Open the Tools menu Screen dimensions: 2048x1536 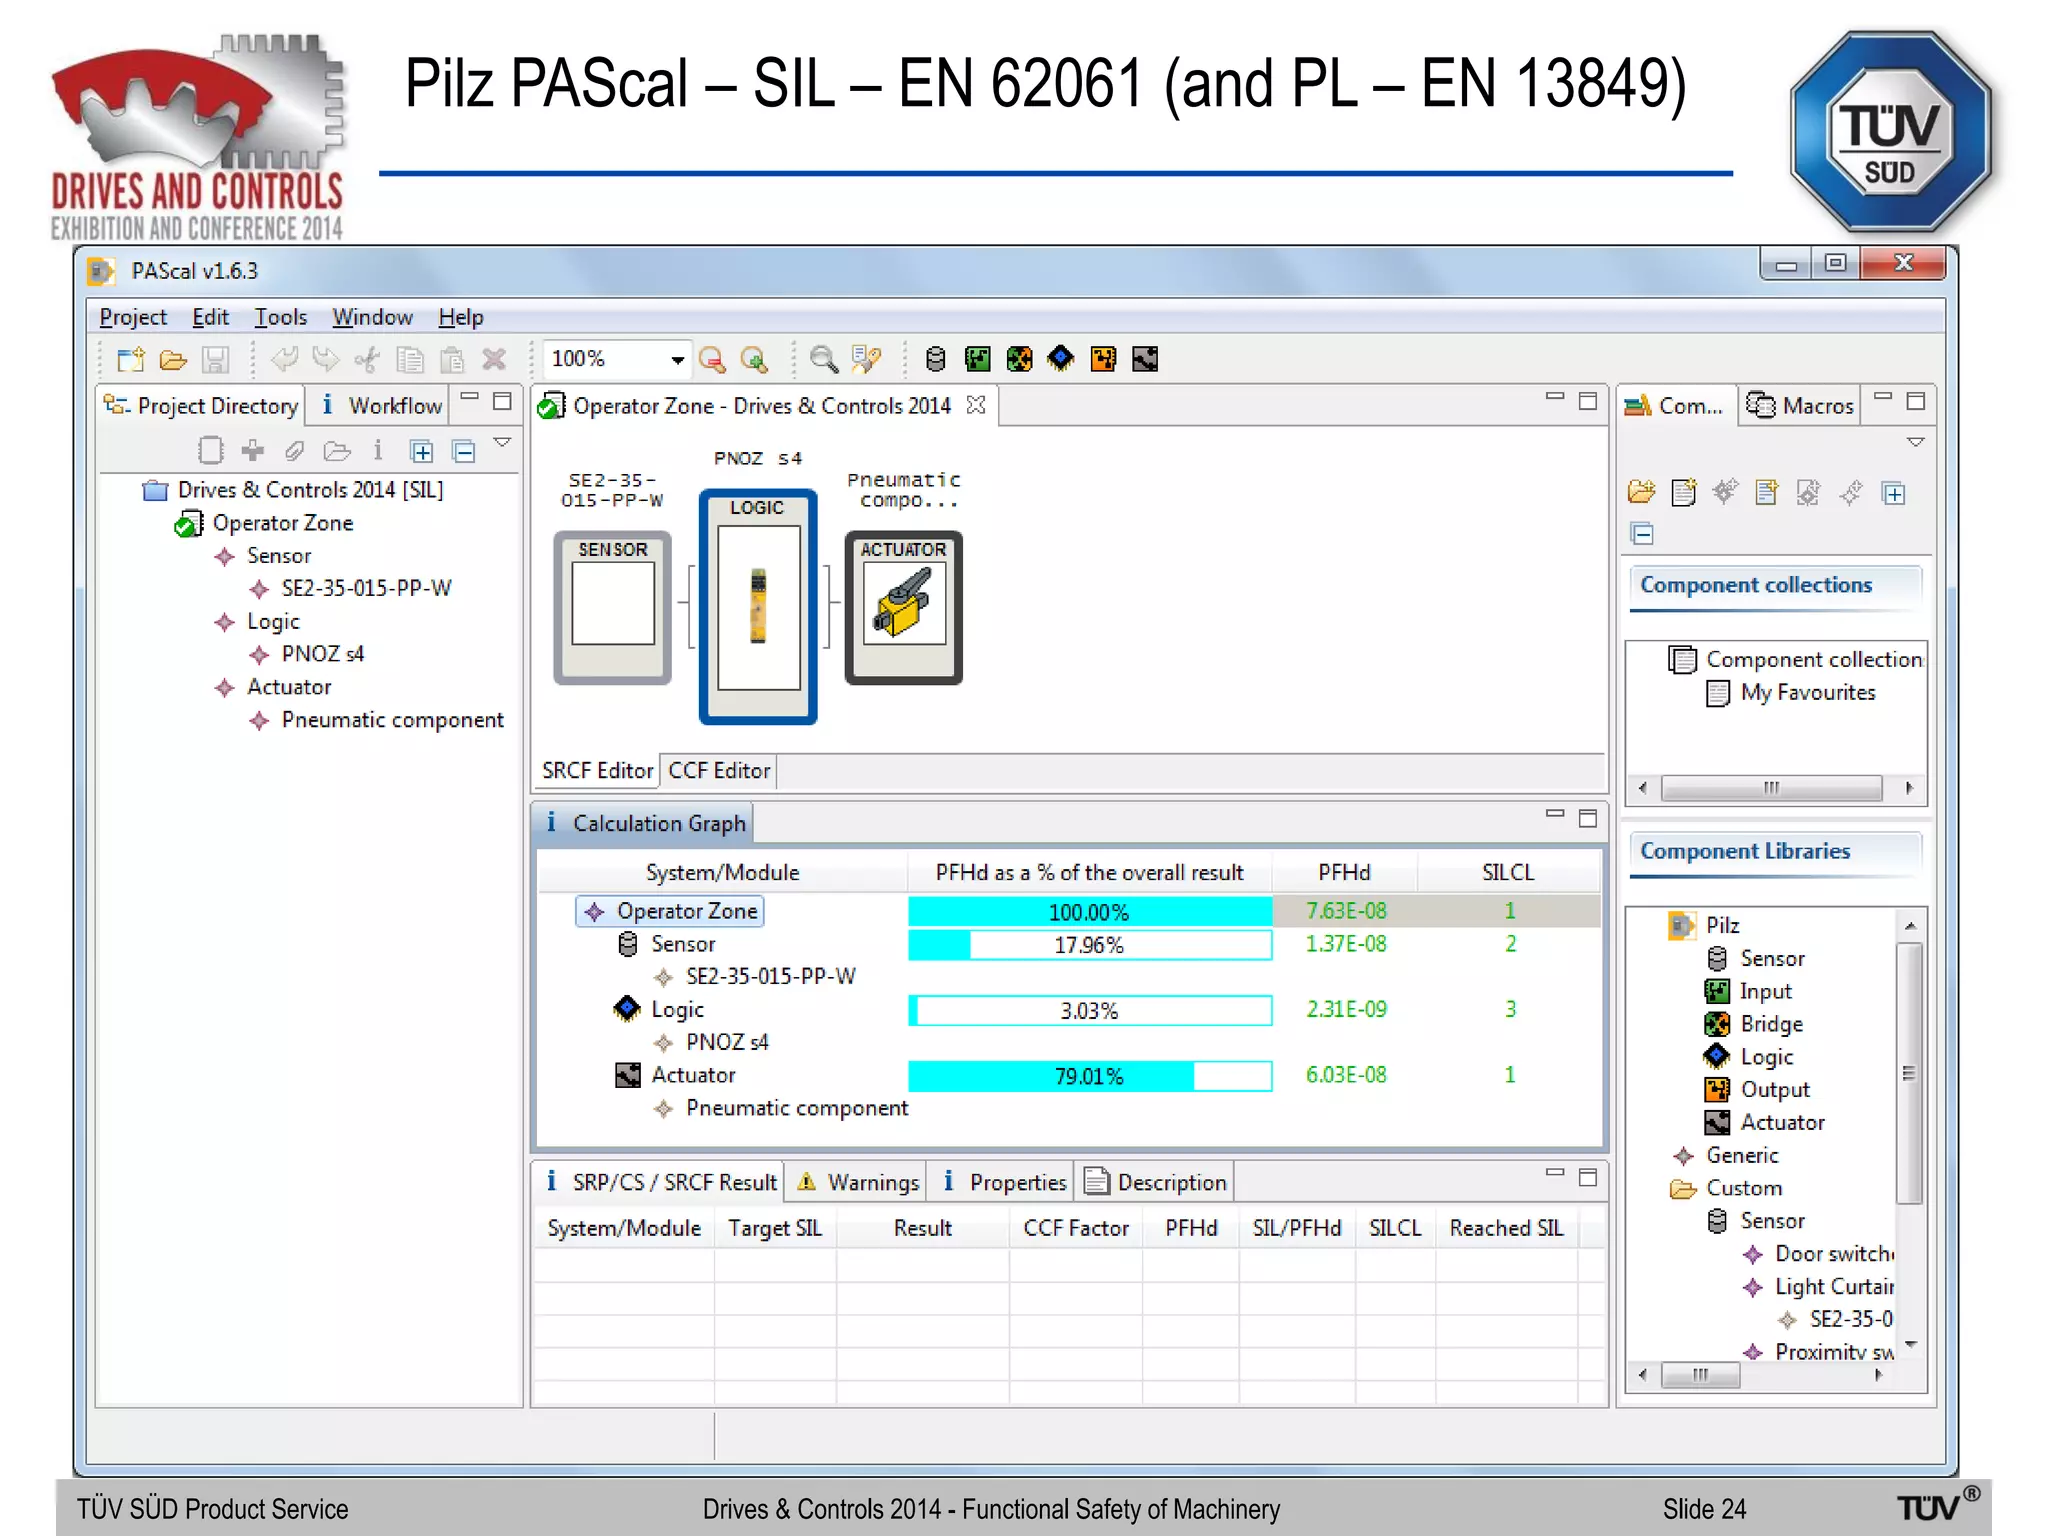pos(280,317)
